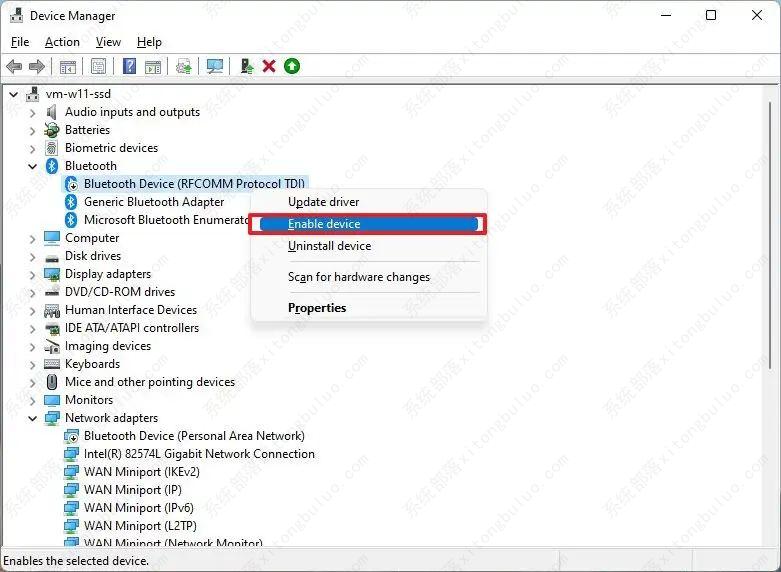Viewport: 781px width, 572px height.
Task: Click the Help question mark toolbar icon
Action: 129,66
